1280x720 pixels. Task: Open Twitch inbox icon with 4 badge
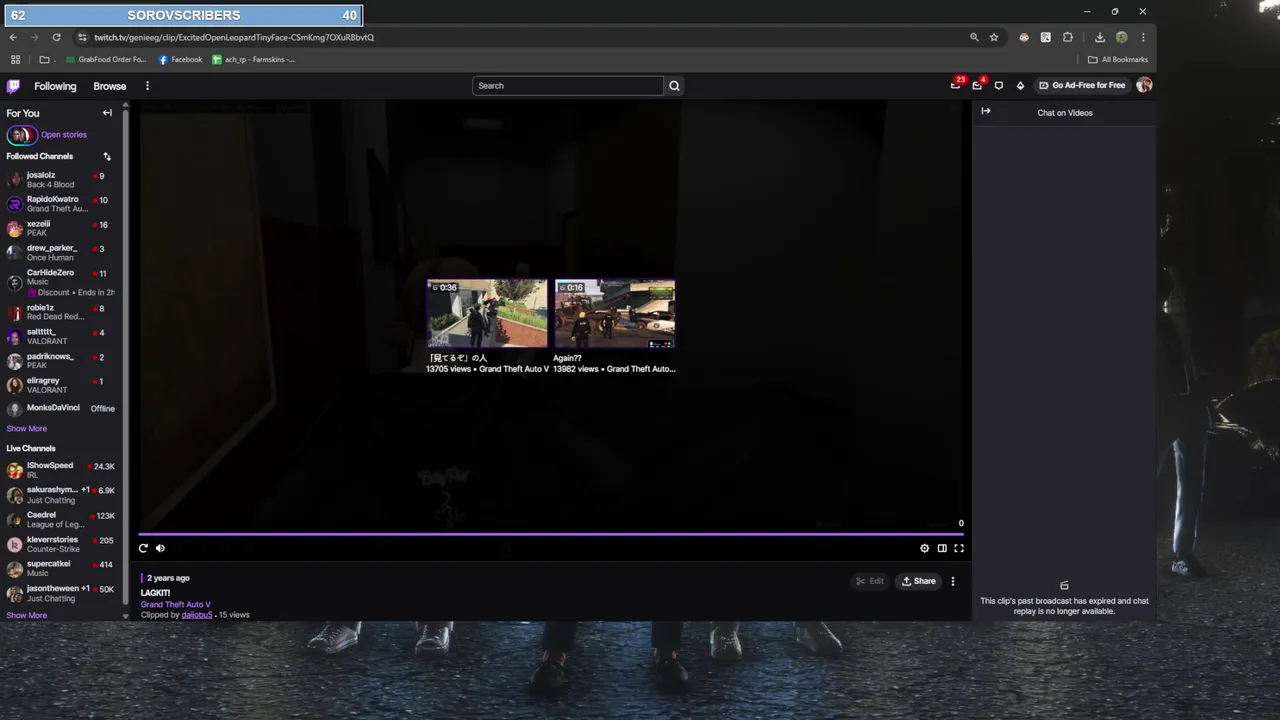coord(977,85)
